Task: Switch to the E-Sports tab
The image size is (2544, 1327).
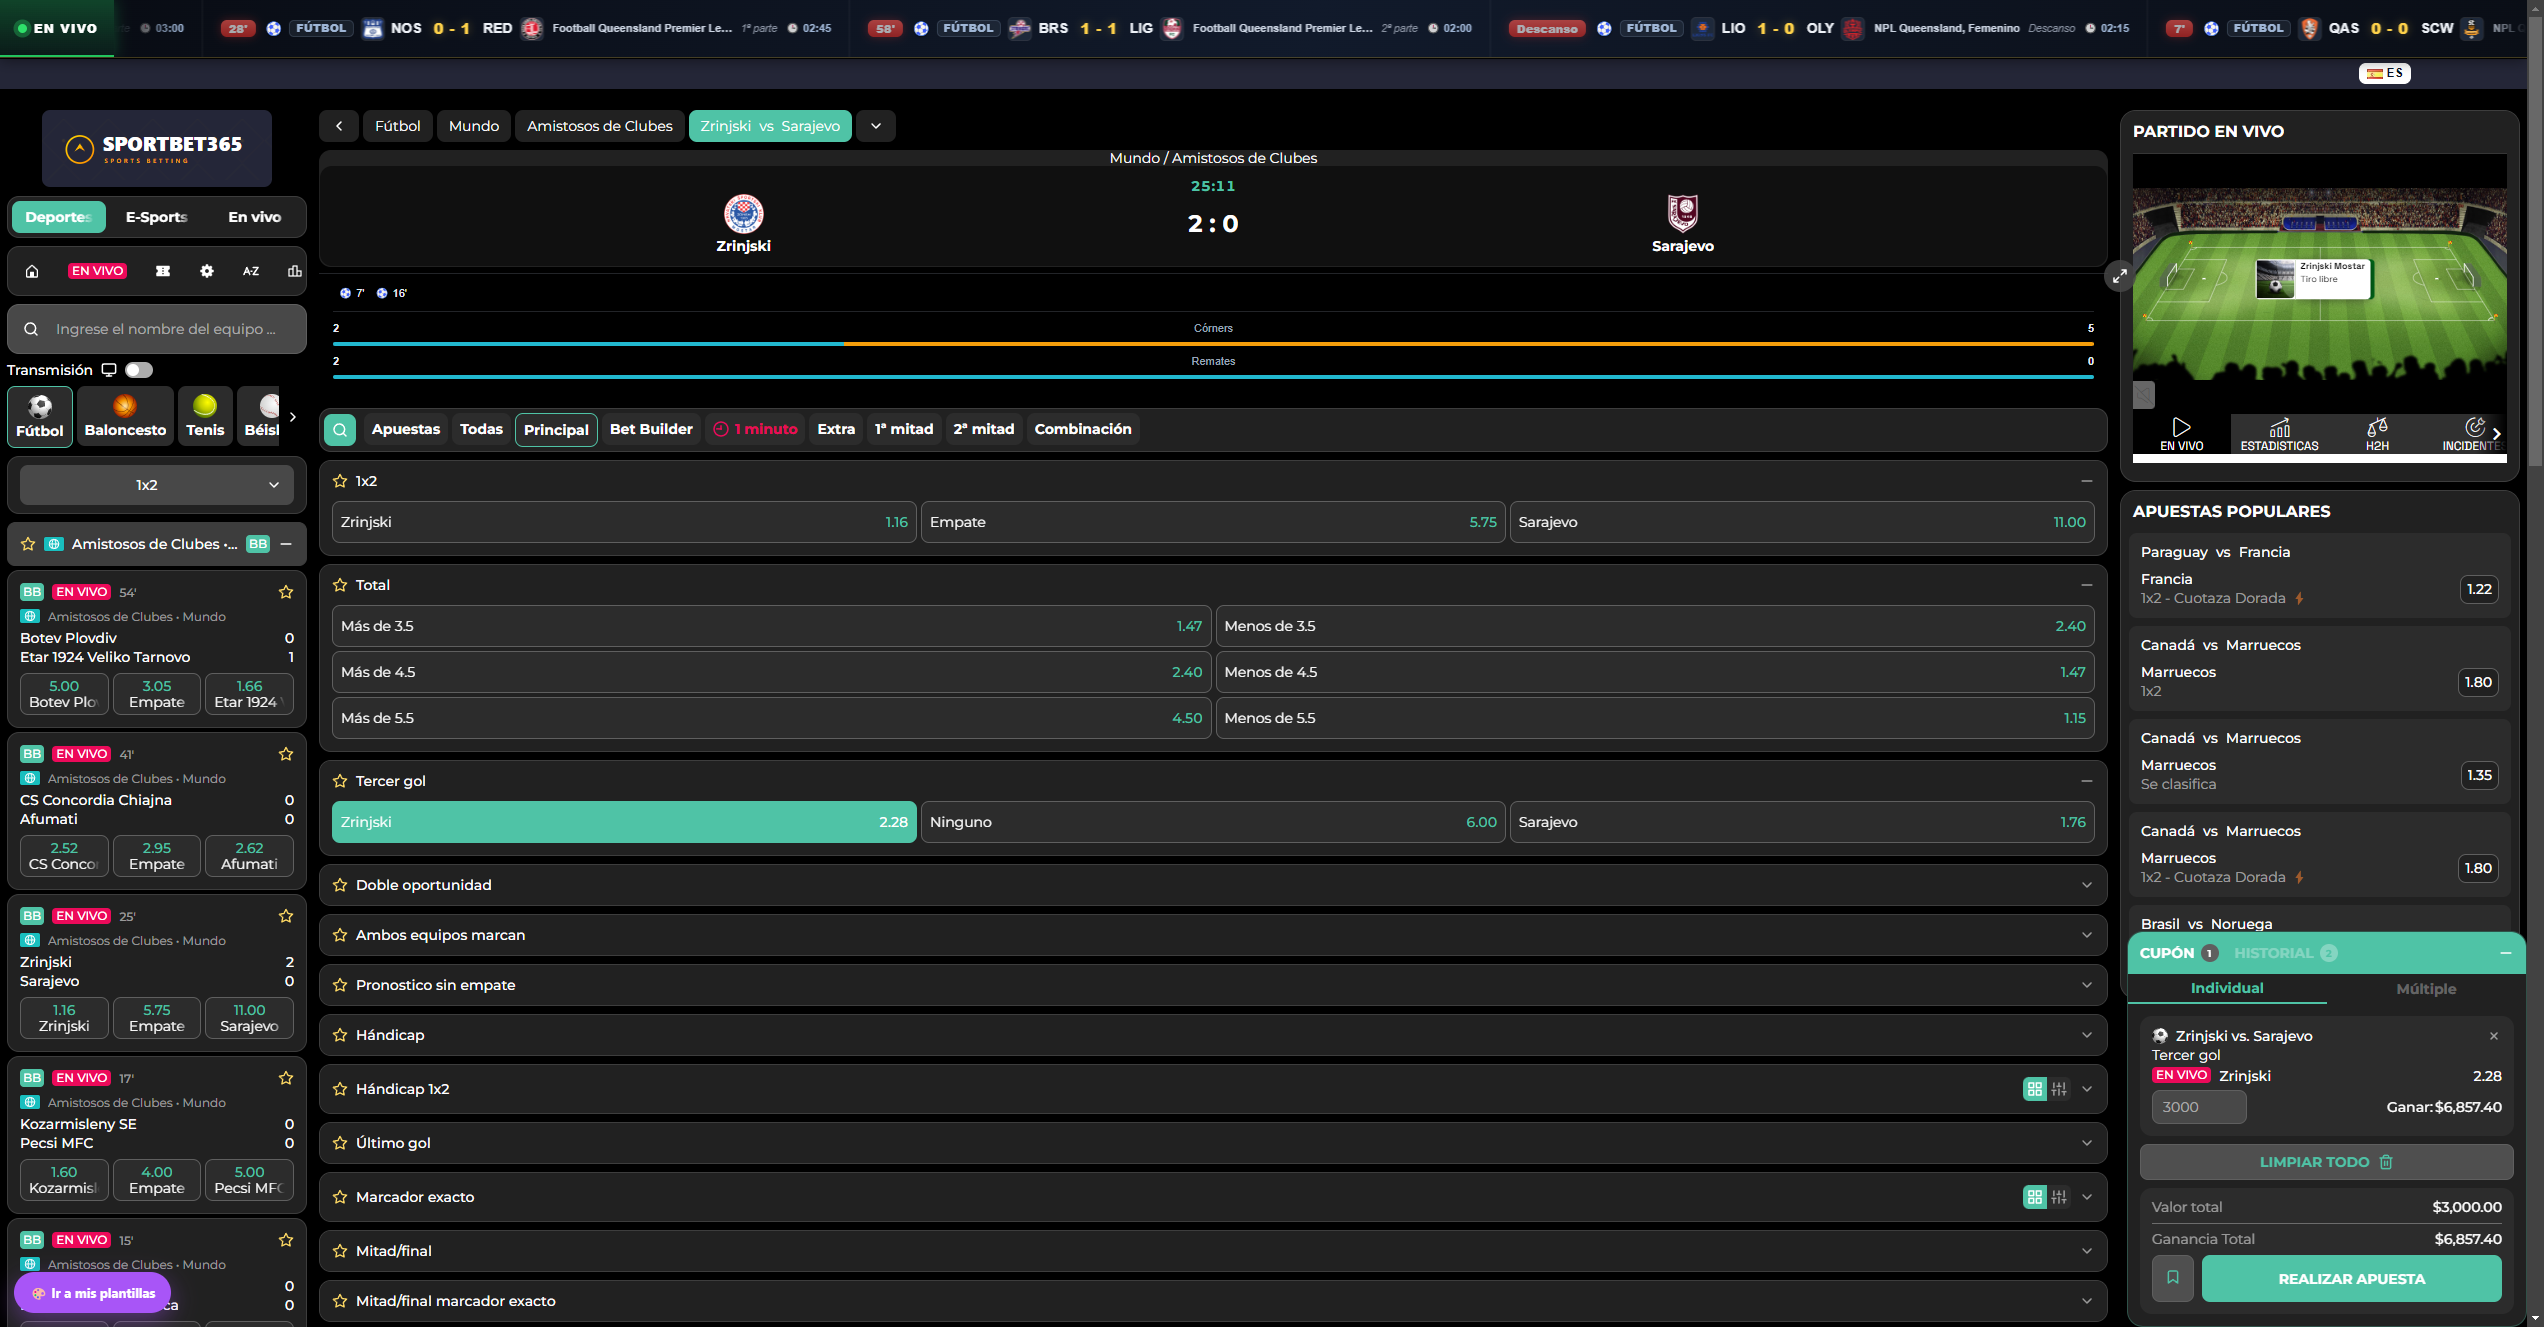Action: pyautogui.click(x=157, y=217)
